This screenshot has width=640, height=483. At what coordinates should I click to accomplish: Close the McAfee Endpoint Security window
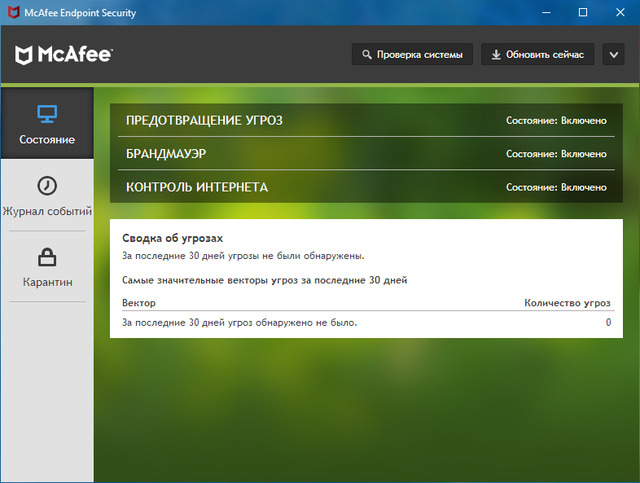click(619, 12)
